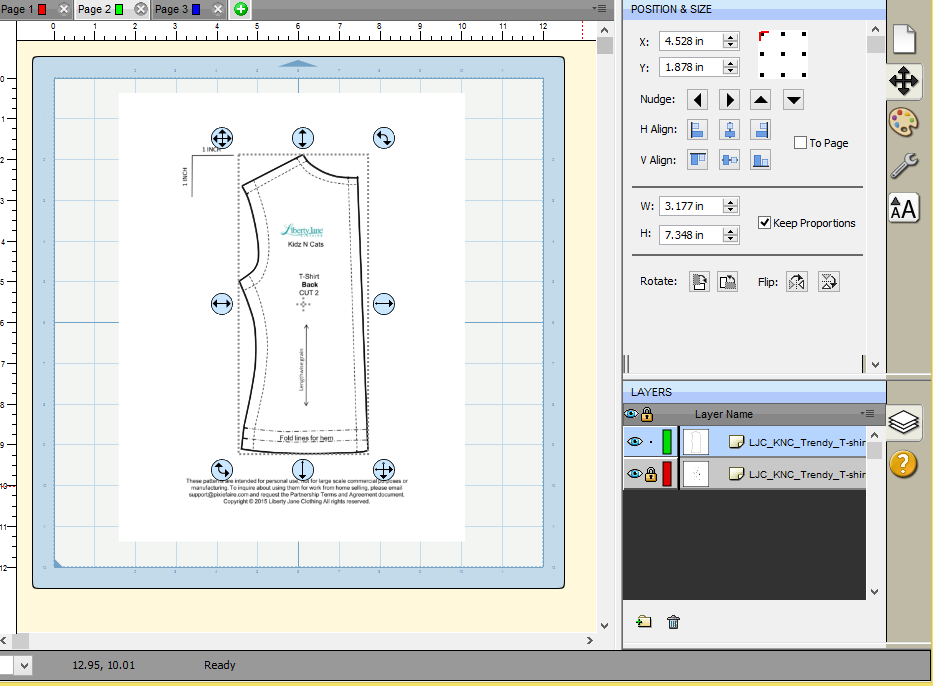Align horizontally to center
Screen dimensions: 933x686
click(x=730, y=130)
